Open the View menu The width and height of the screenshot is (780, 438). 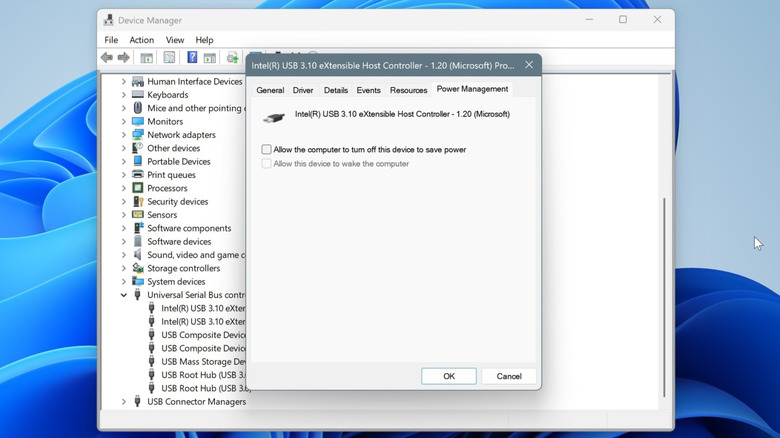(175, 40)
